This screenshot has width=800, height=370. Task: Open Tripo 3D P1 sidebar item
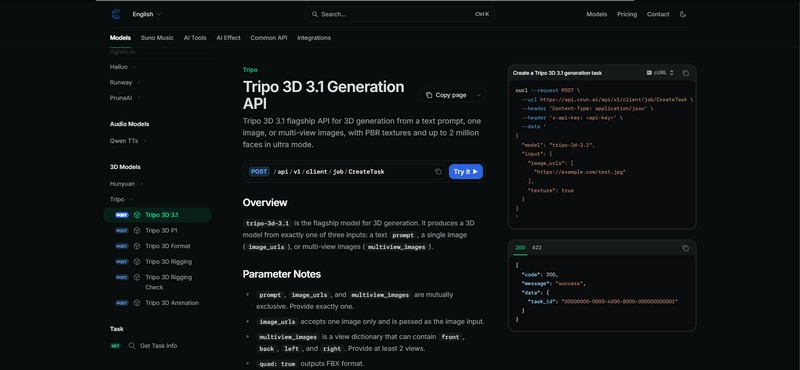pos(158,231)
